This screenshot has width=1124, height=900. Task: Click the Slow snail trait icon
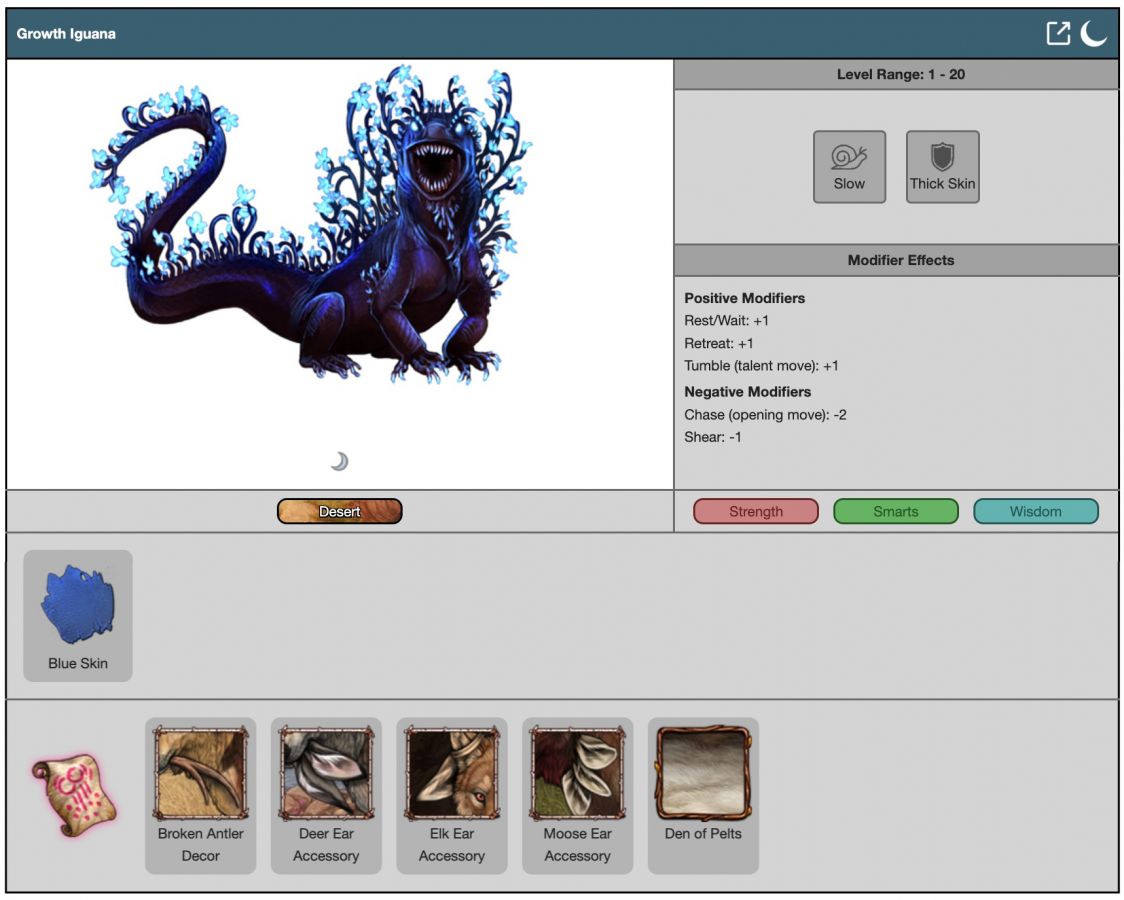pos(849,166)
